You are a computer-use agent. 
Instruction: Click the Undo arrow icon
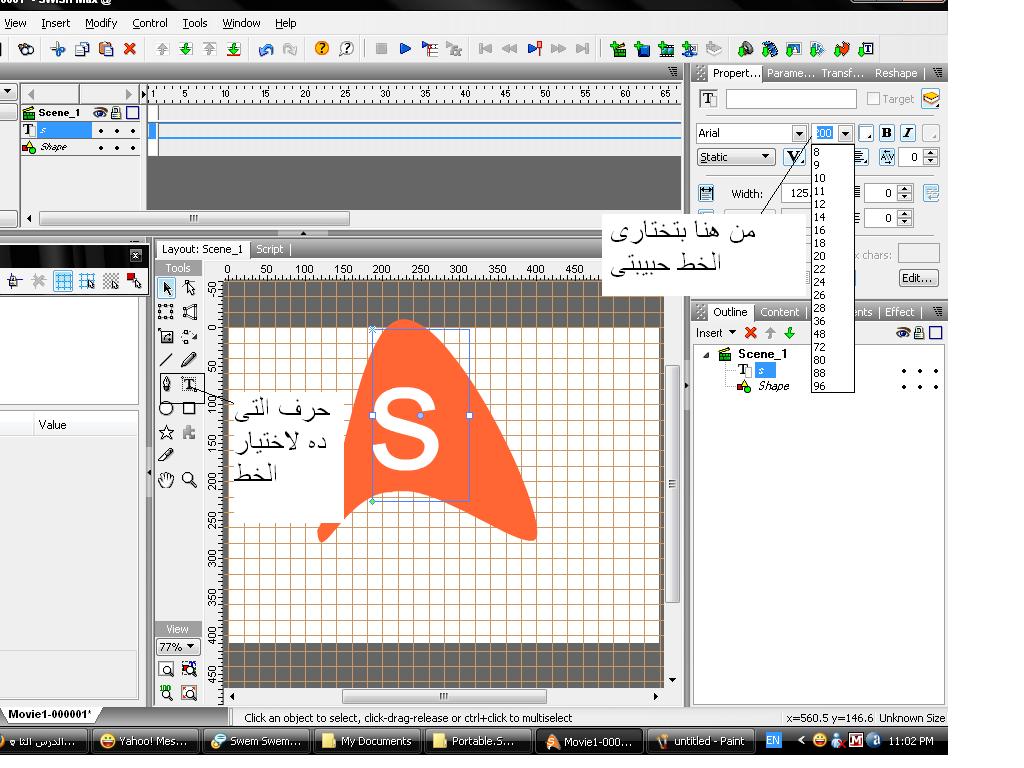click(266, 49)
